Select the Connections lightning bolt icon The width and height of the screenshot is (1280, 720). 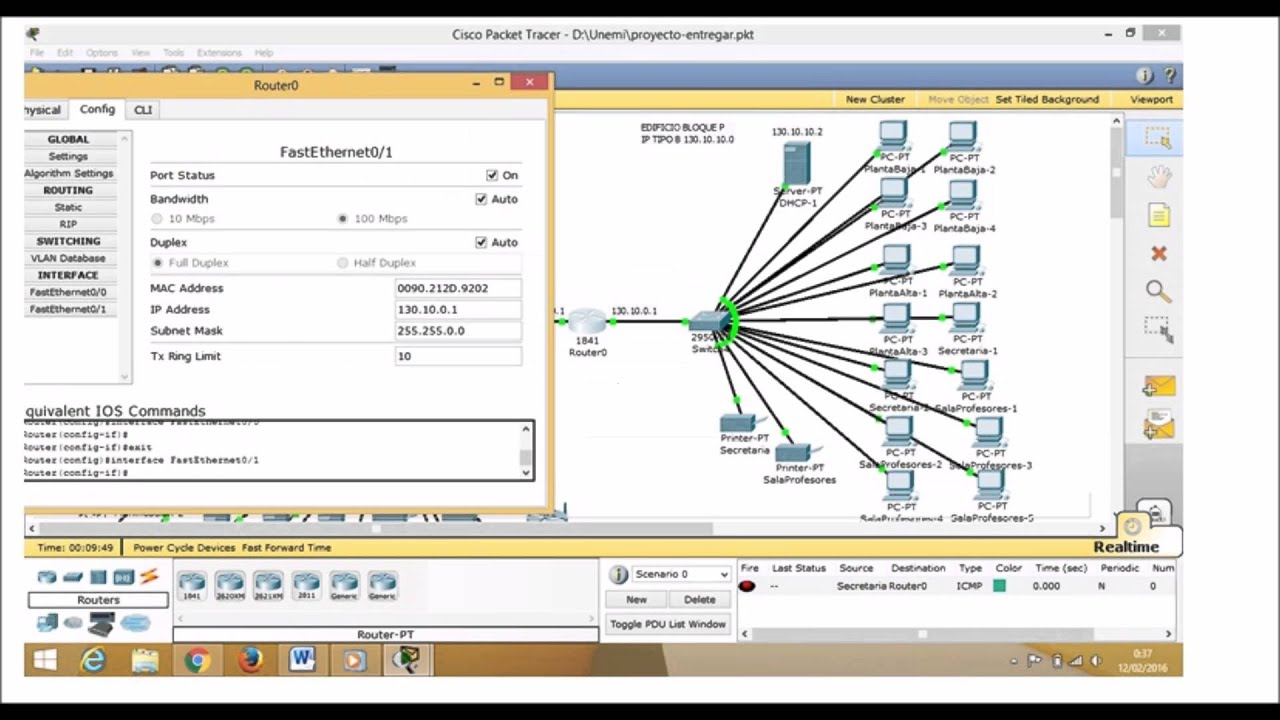pos(149,577)
